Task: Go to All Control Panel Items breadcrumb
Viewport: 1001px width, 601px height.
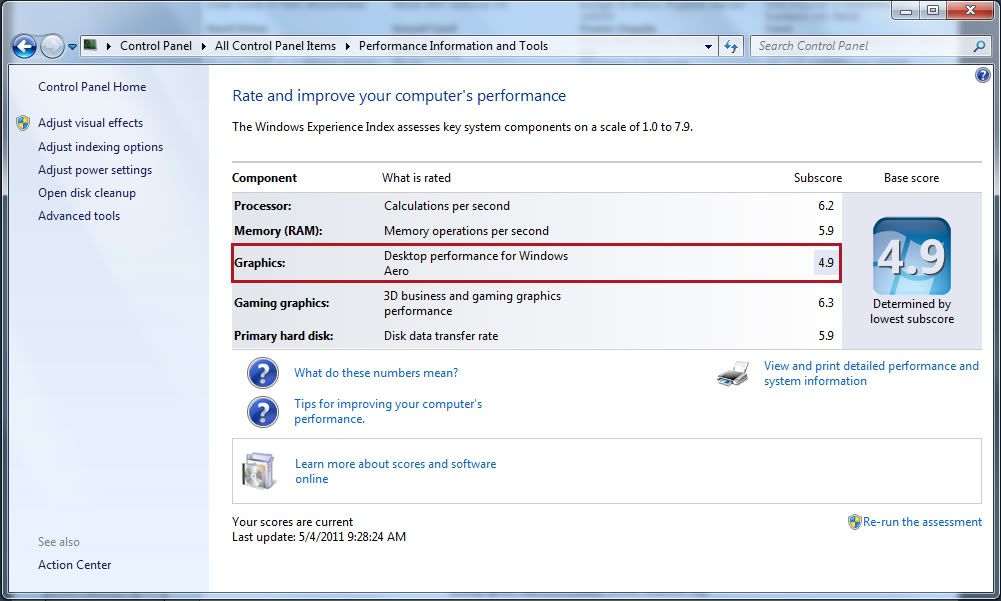Action: pyautogui.click(x=275, y=46)
